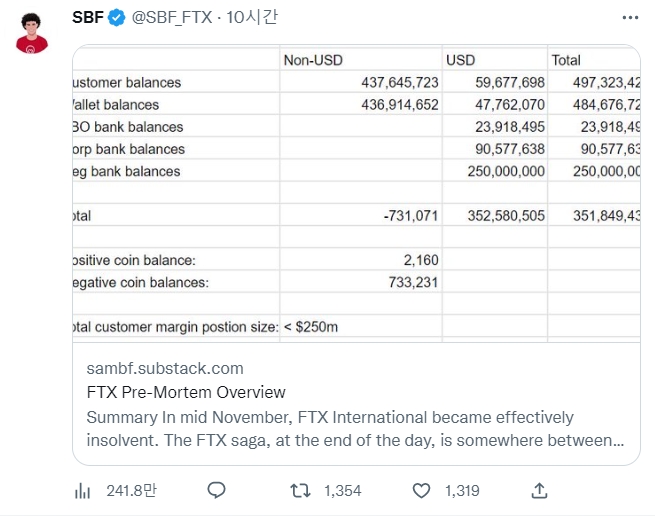Retweet using the arrows icon
This screenshot has height=521, width=655.
(x=298, y=491)
